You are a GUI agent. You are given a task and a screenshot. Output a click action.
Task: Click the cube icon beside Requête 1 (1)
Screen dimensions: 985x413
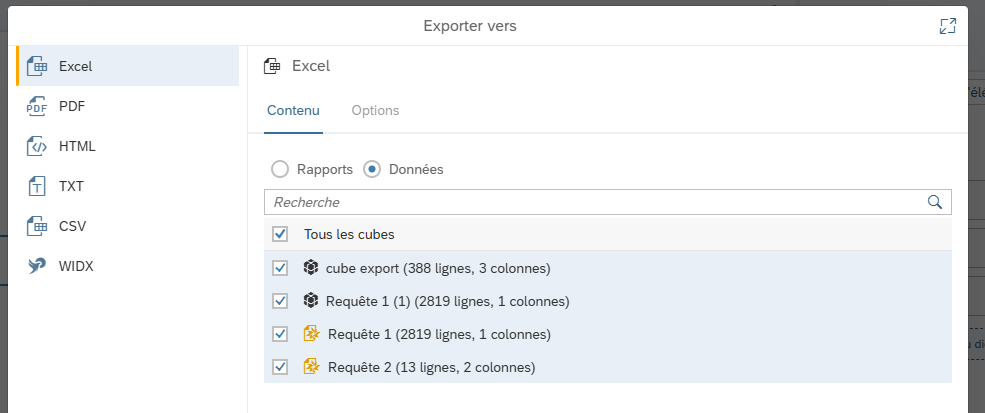point(310,300)
